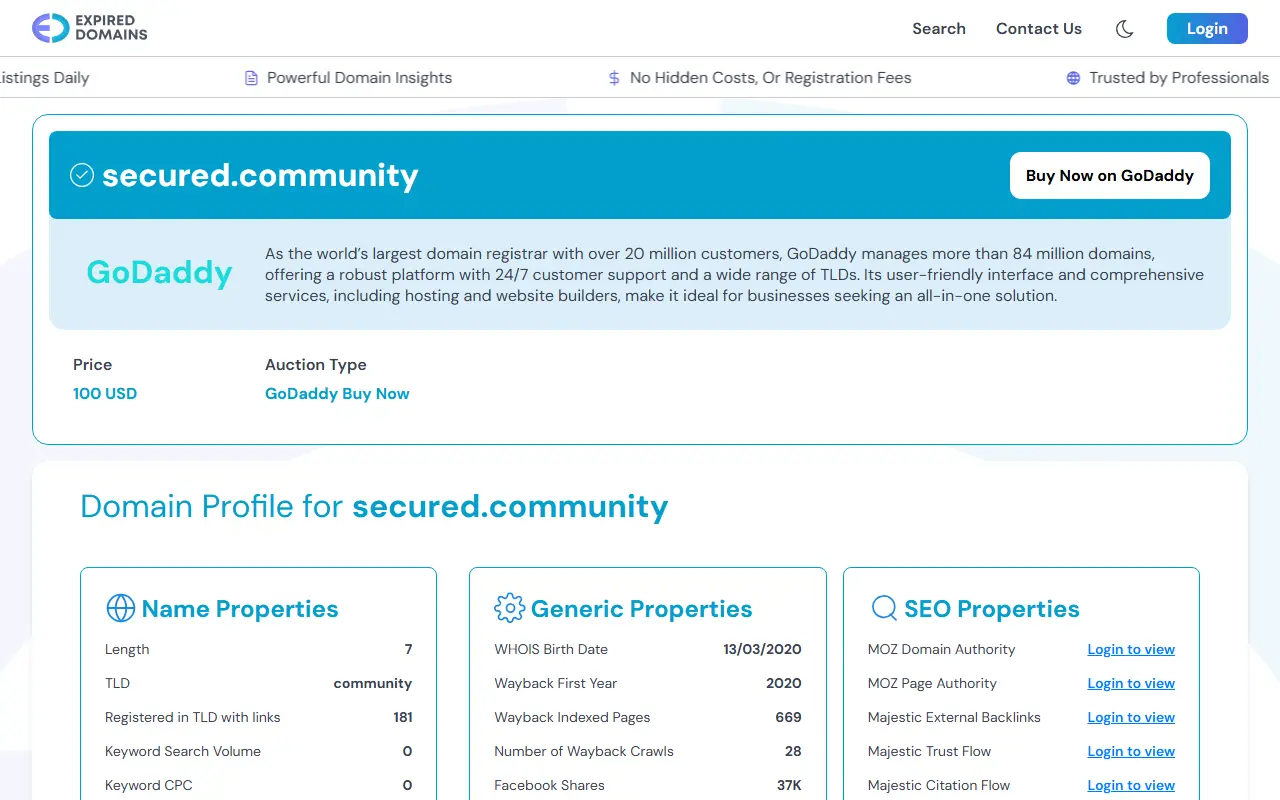Open the Search menu item
This screenshot has height=800, width=1280.
939,29
